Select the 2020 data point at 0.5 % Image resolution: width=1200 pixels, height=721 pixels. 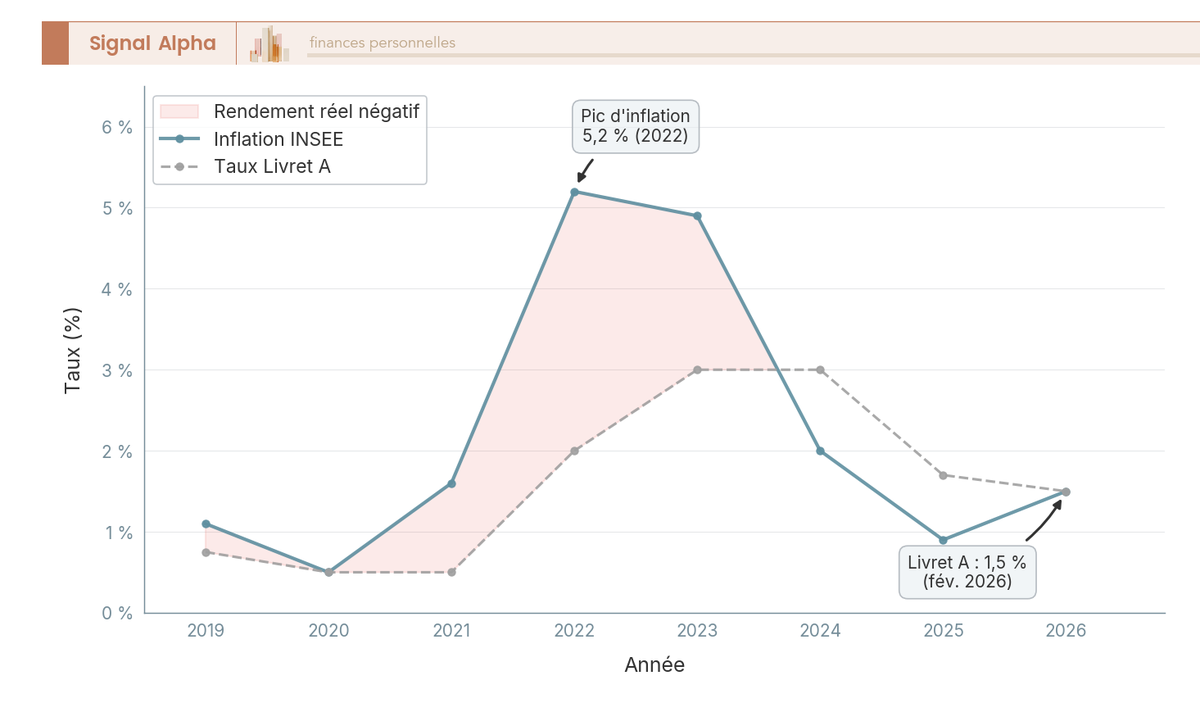pos(329,572)
